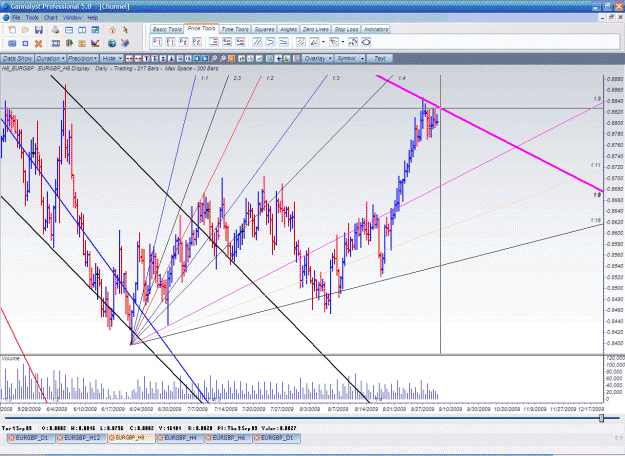Viewport: 625px width, 456px height.
Task: Click the new document icon
Action: click(12, 30)
